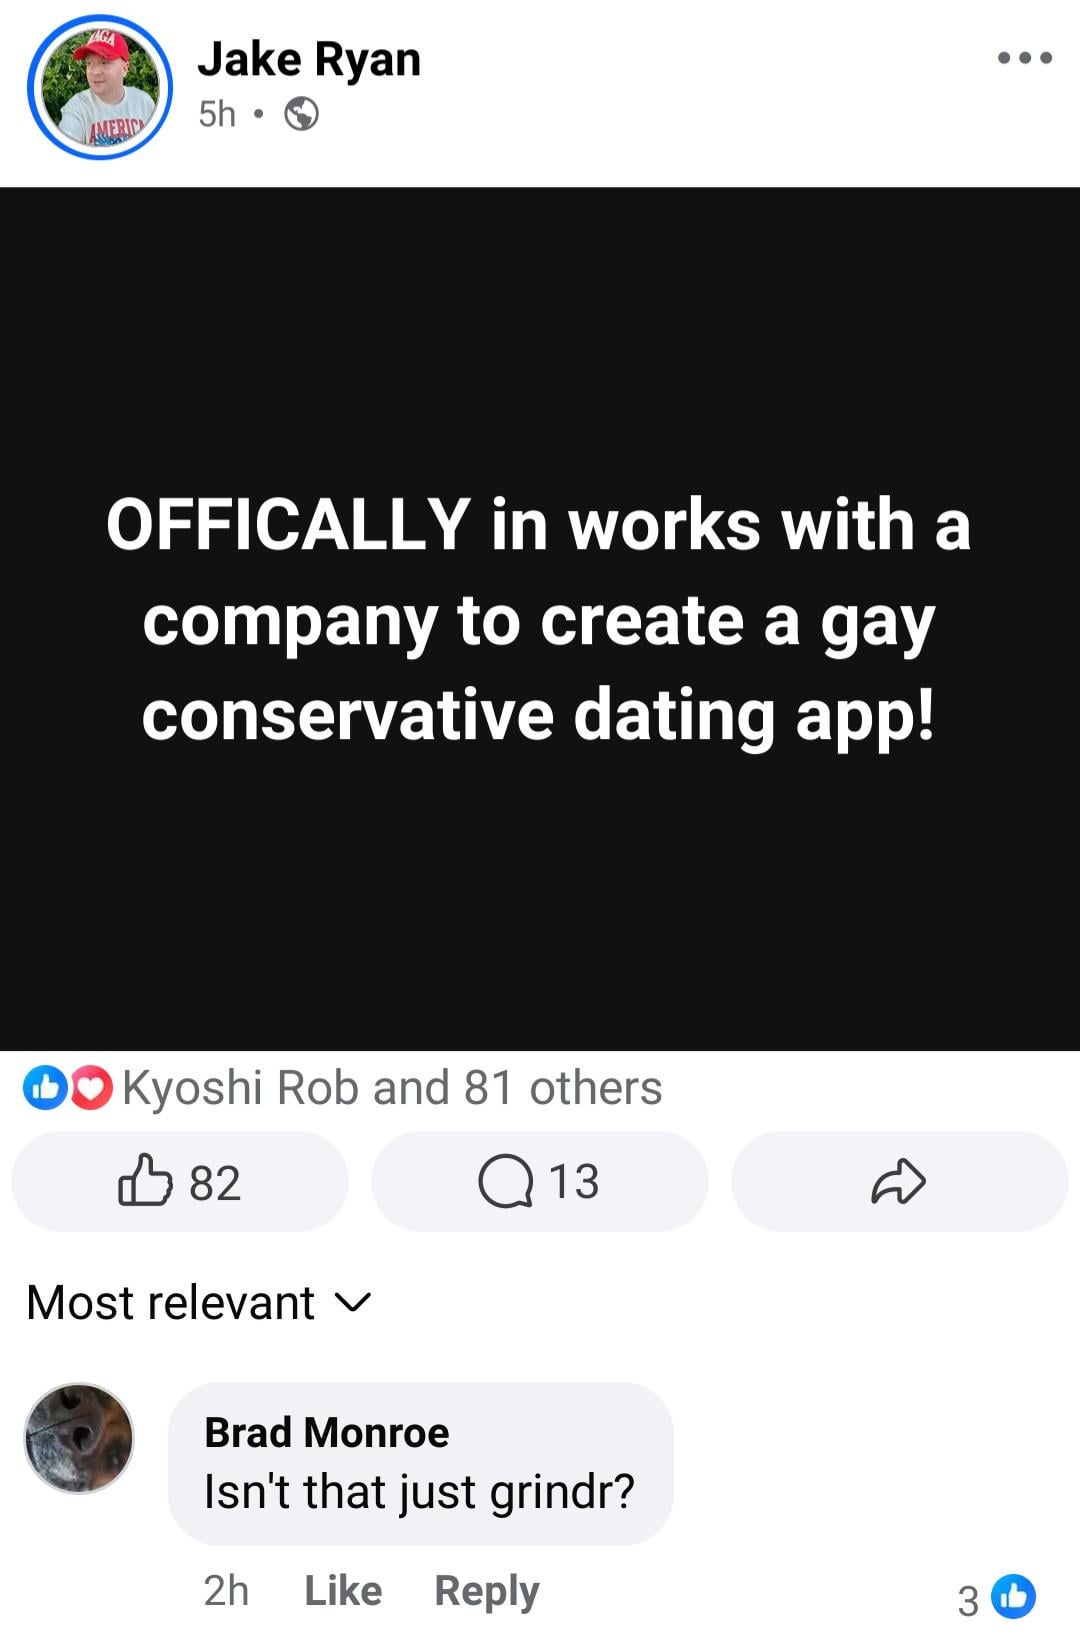The image size is (1080, 1636).
Task: Open Jake Ryan's profile name link
Action: 309,59
